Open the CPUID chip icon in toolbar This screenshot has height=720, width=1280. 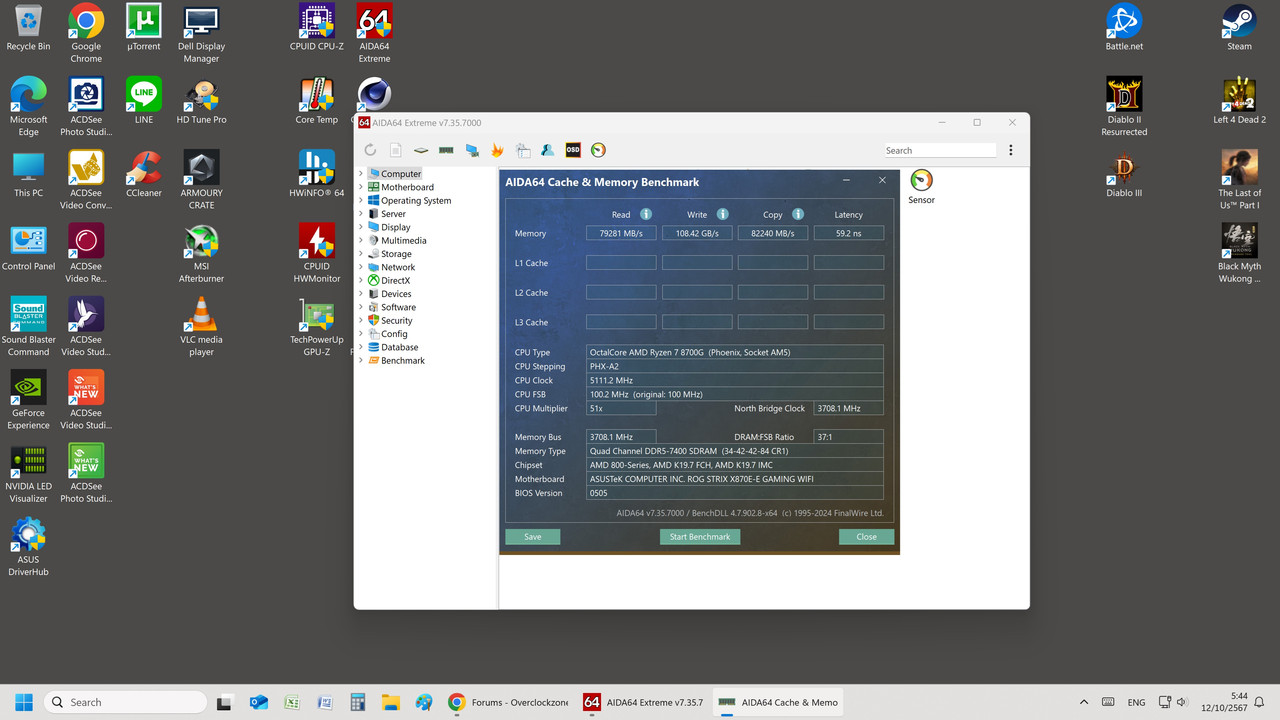[x=421, y=150]
